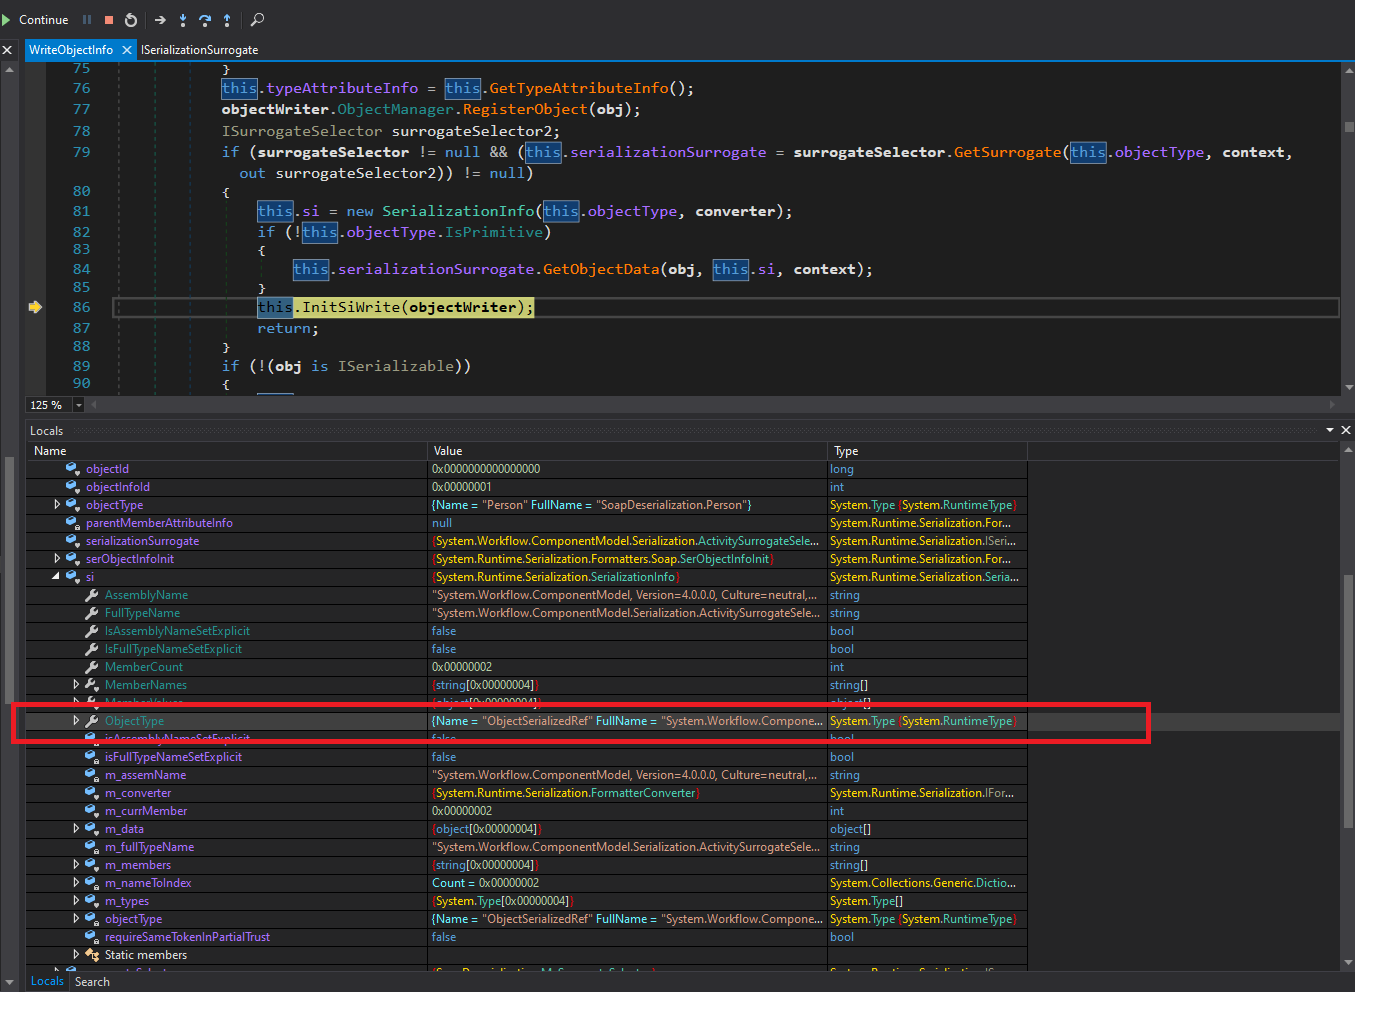Expand the highlighted ObjectType property
Viewport: 1387px width, 1024px height.
tap(76, 721)
